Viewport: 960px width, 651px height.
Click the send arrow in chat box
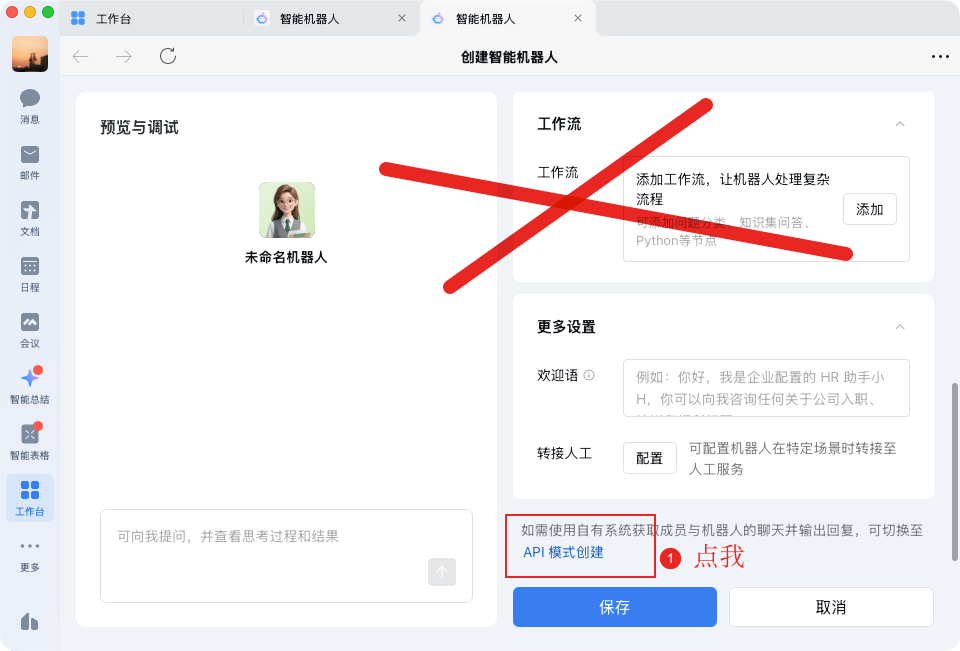pyautogui.click(x=442, y=571)
